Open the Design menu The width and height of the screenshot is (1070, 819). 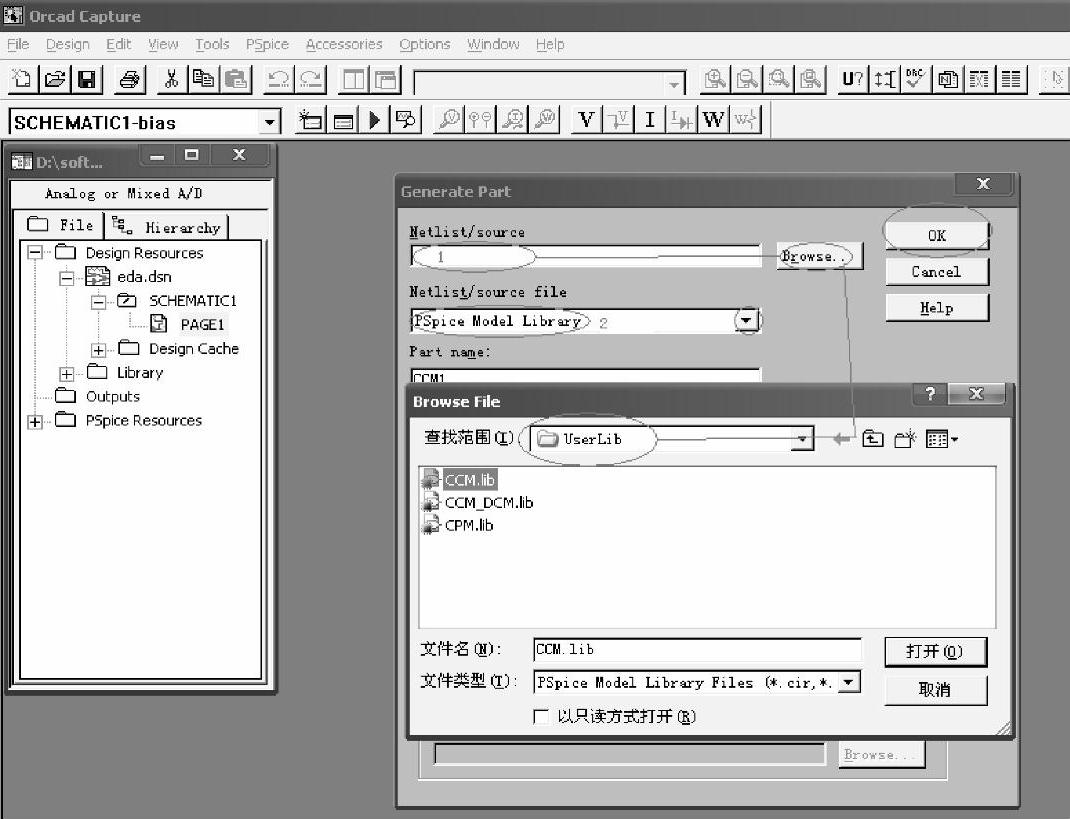tap(68, 44)
